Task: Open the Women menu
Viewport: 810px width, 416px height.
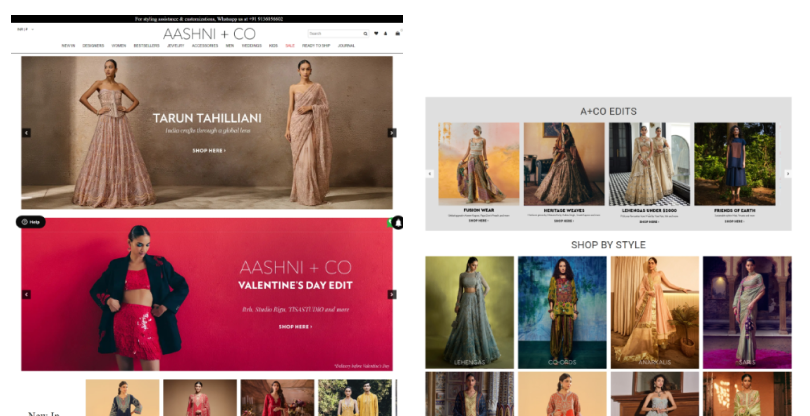Action: coord(119,46)
